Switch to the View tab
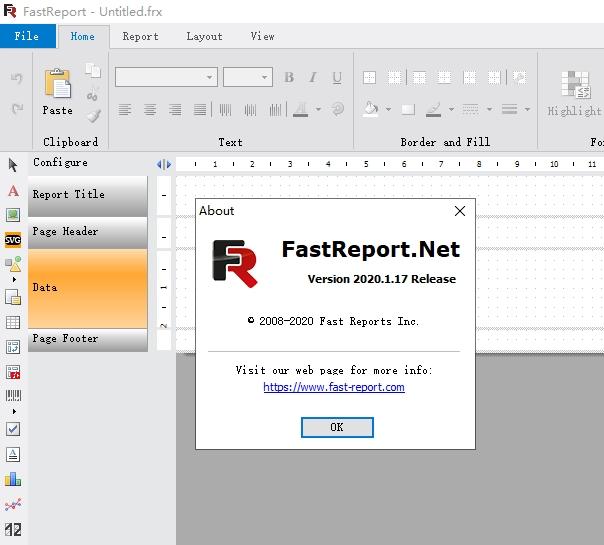Viewport: 604px width, 545px height. coord(262,36)
